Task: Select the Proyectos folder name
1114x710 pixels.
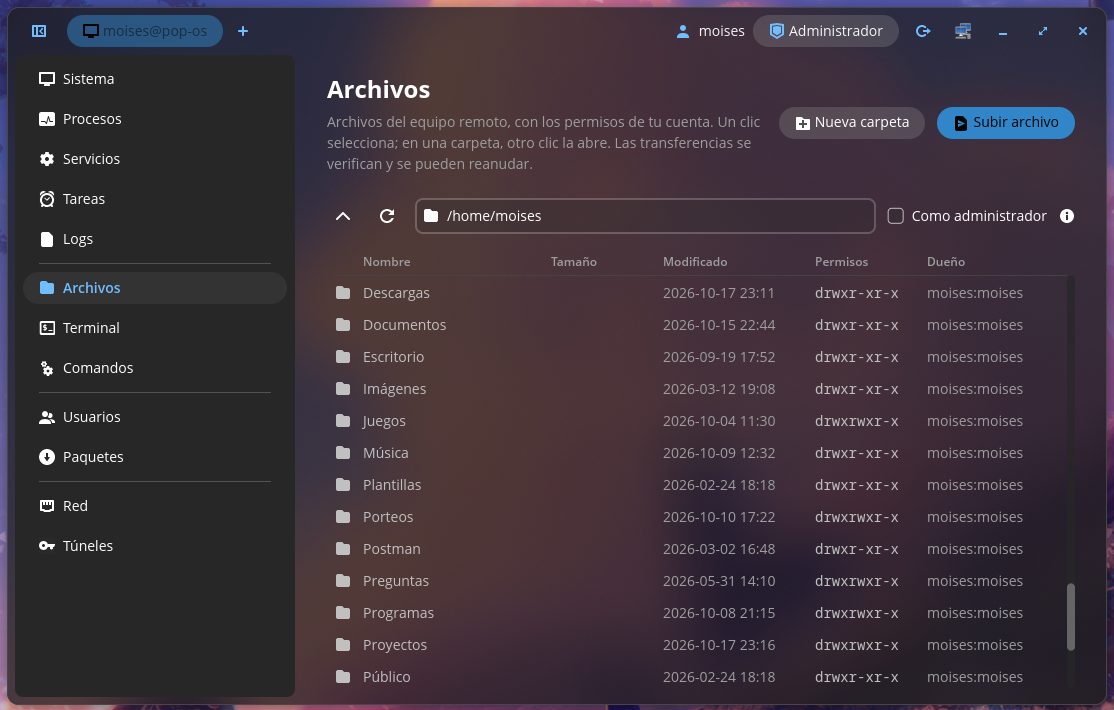Action: (x=395, y=645)
